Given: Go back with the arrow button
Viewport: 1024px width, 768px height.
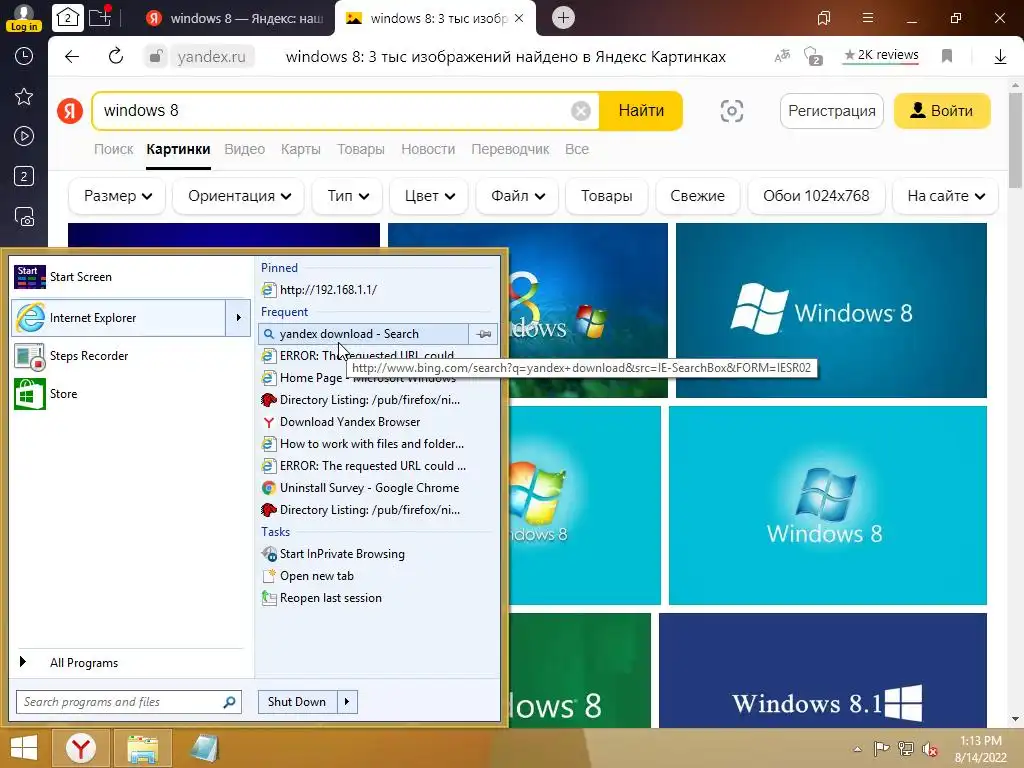Looking at the screenshot, I should coord(72,57).
